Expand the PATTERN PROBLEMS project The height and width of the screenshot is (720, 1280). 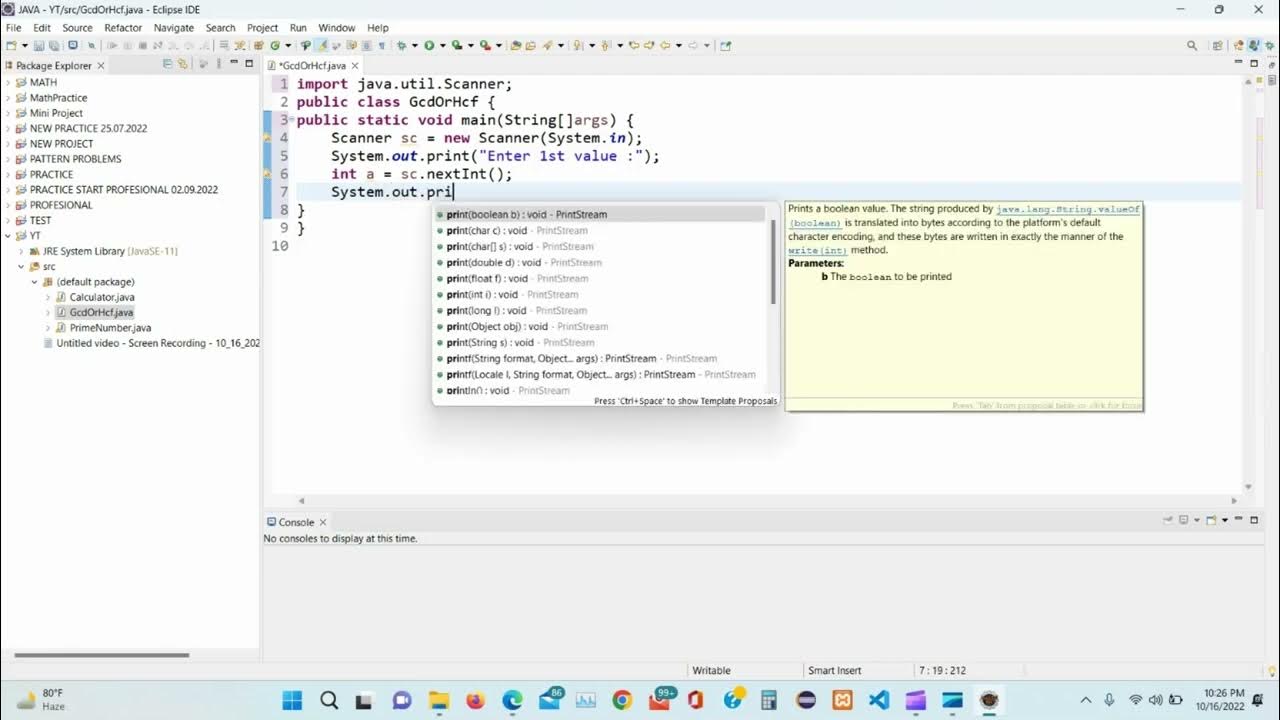click(7, 159)
